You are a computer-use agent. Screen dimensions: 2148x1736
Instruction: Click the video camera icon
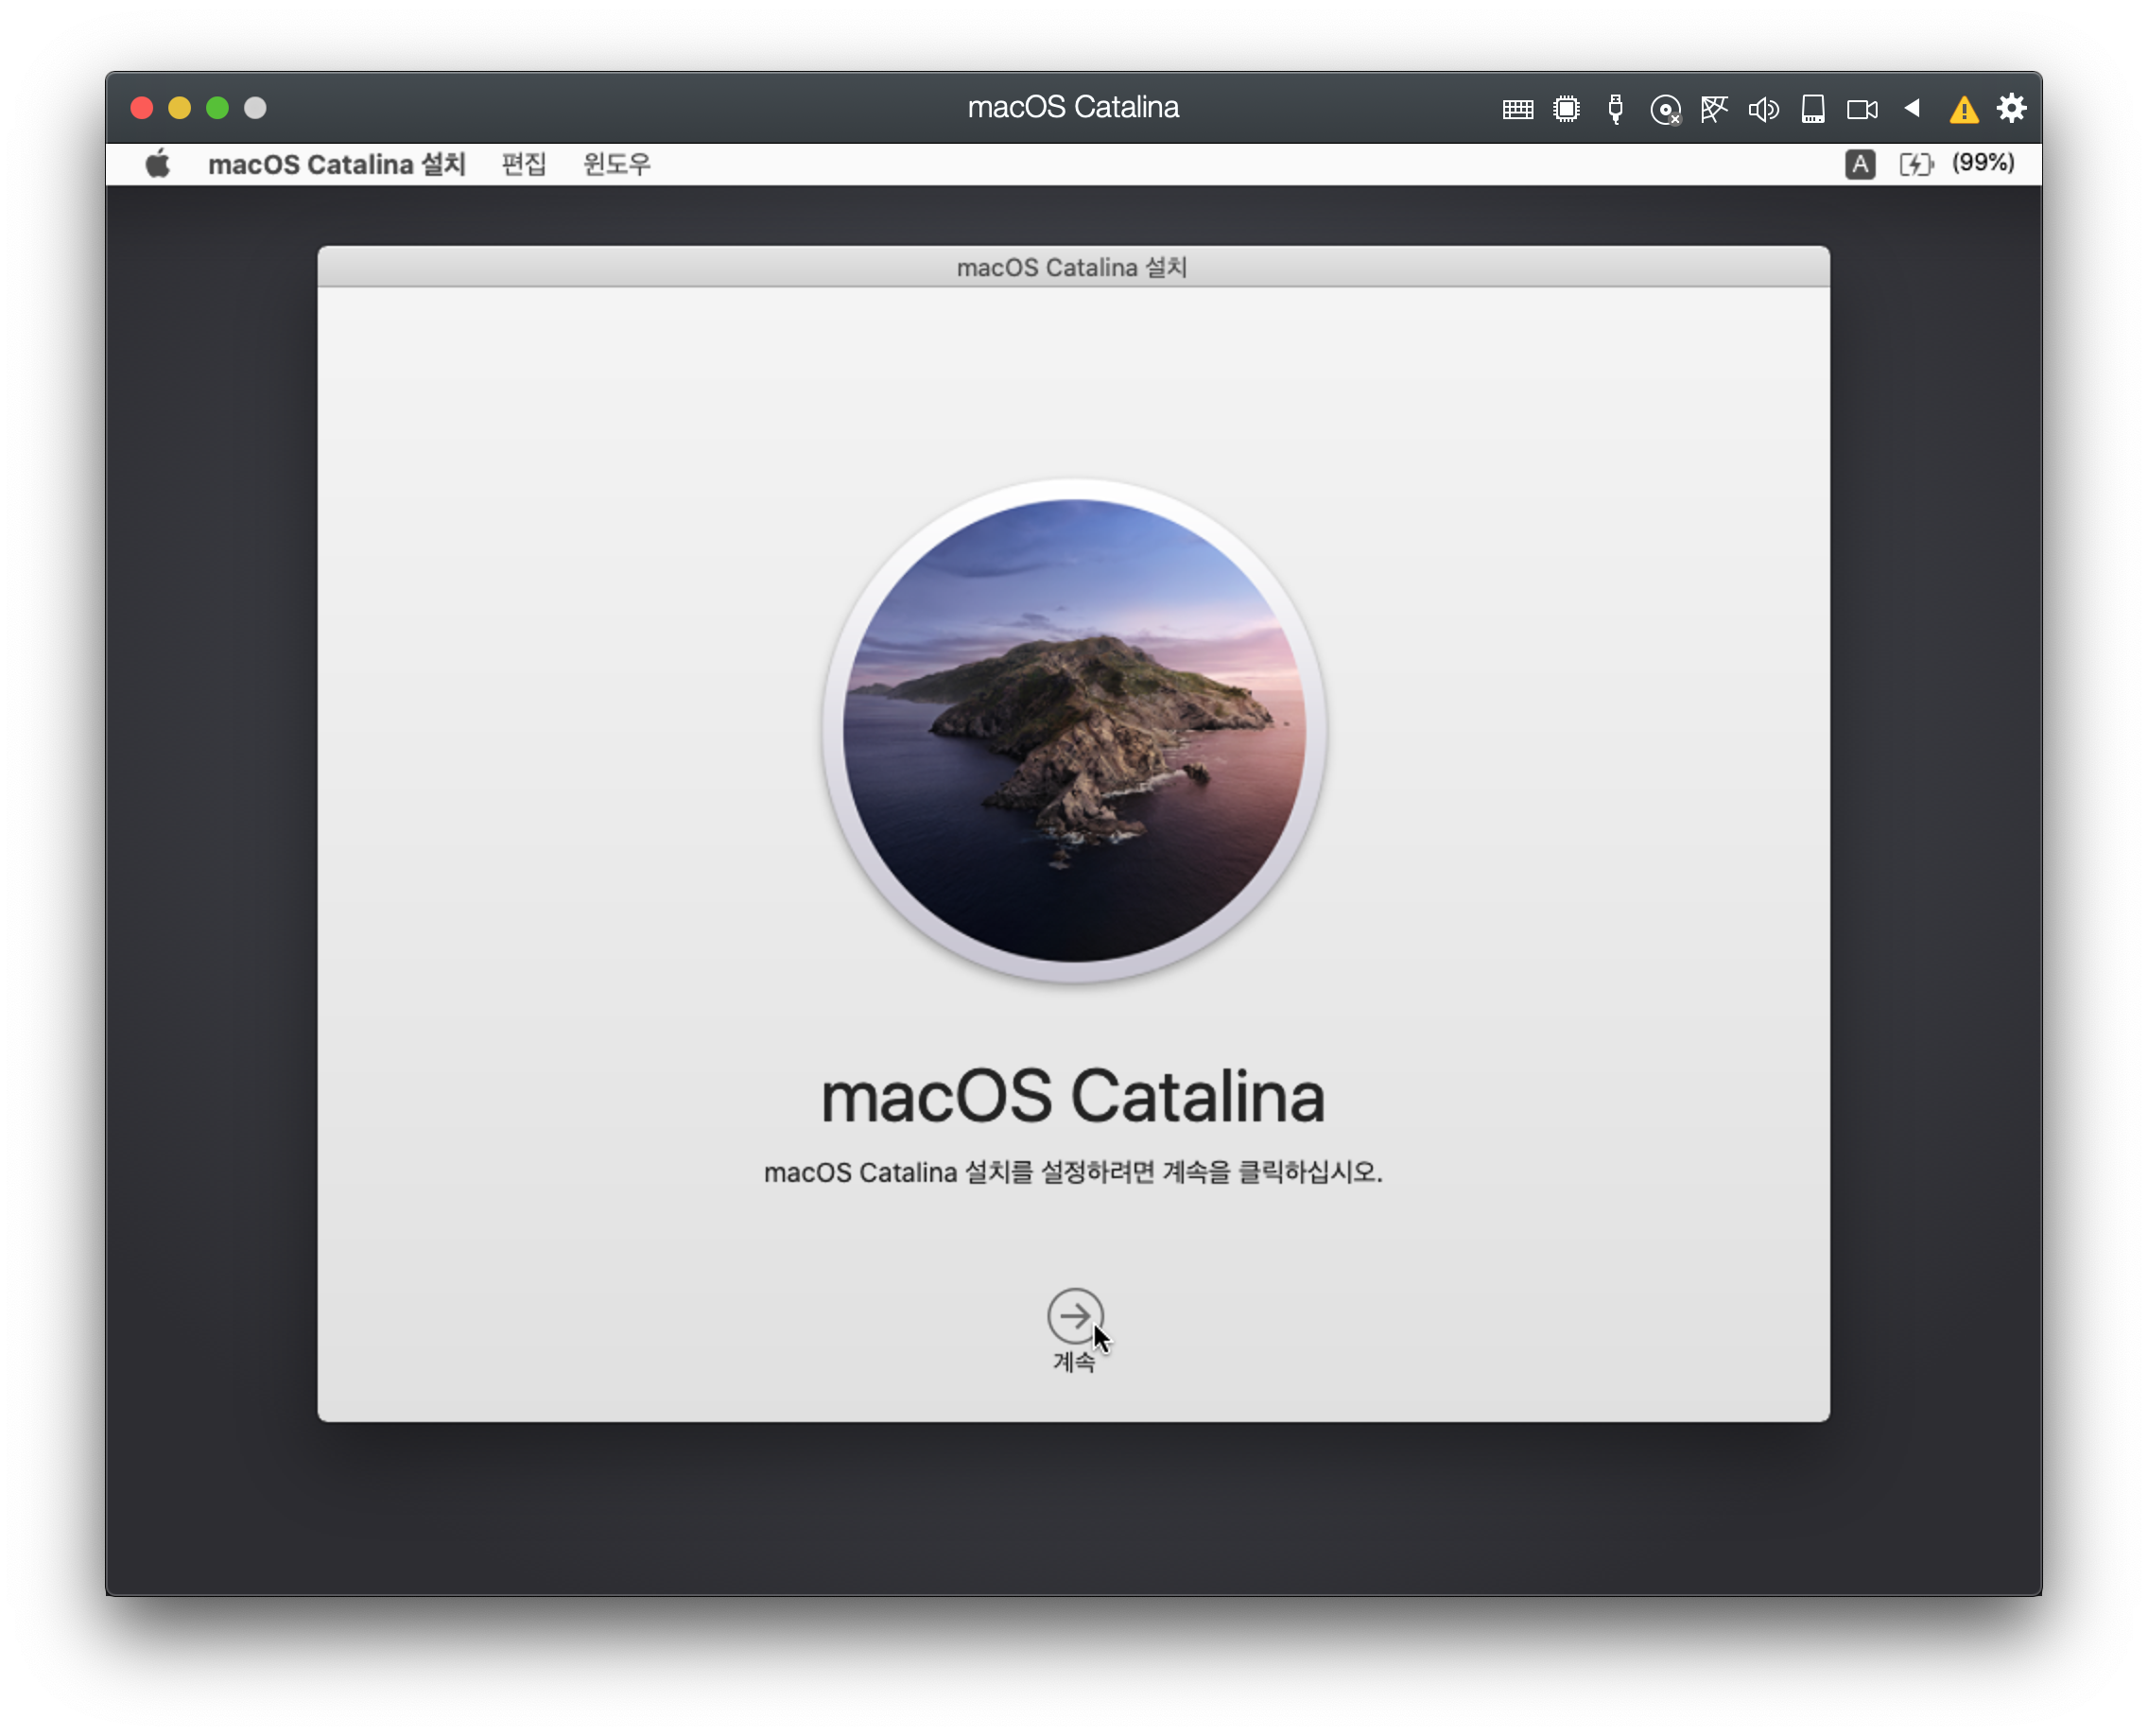pos(1862,109)
